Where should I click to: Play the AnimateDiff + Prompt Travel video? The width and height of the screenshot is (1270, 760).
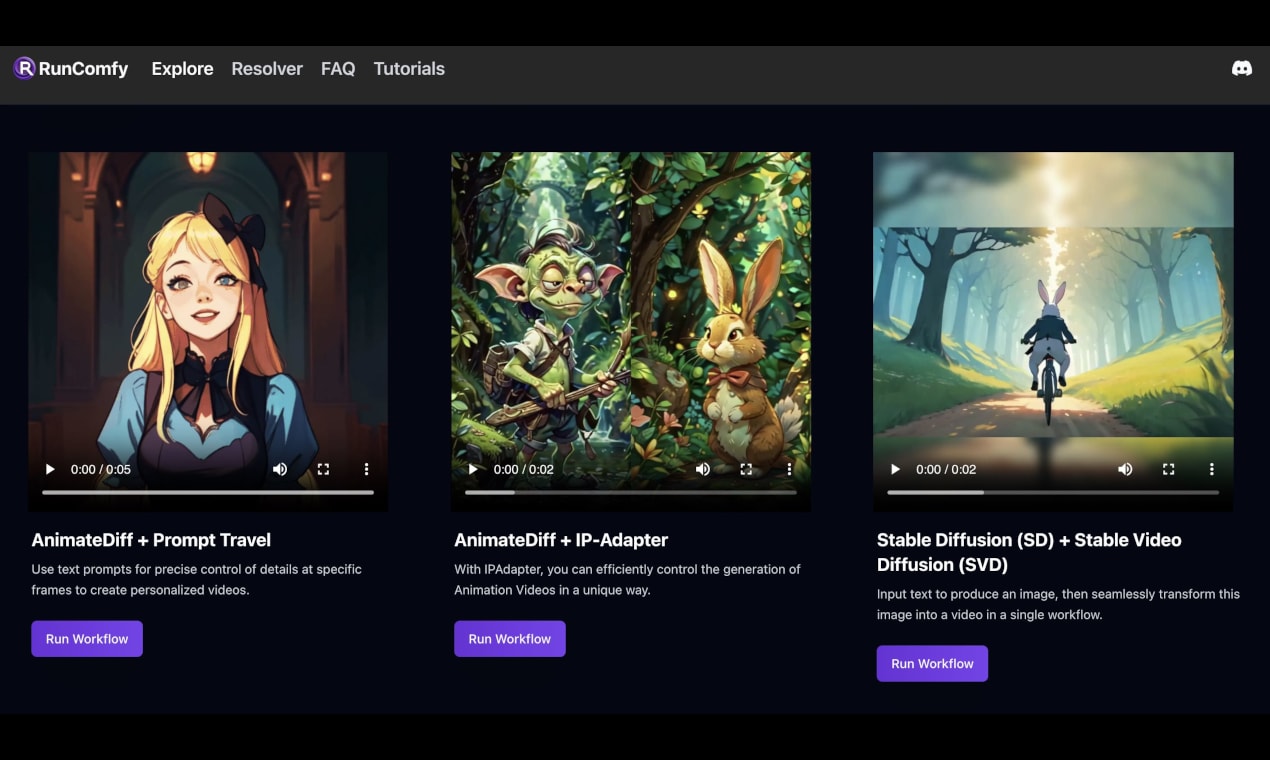coord(50,469)
